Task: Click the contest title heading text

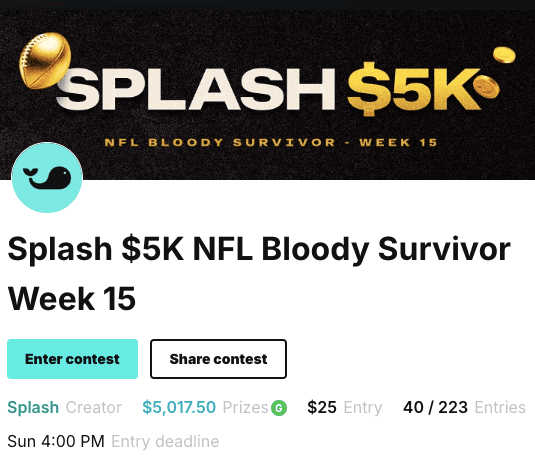Action: [259, 274]
